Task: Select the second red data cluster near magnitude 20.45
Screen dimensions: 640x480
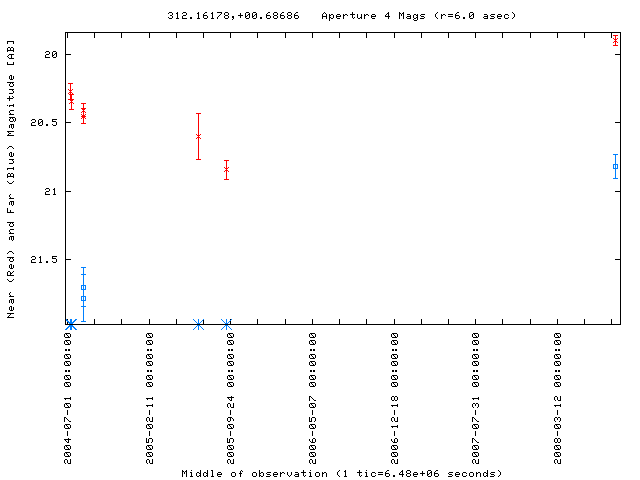Action: [x=83, y=113]
